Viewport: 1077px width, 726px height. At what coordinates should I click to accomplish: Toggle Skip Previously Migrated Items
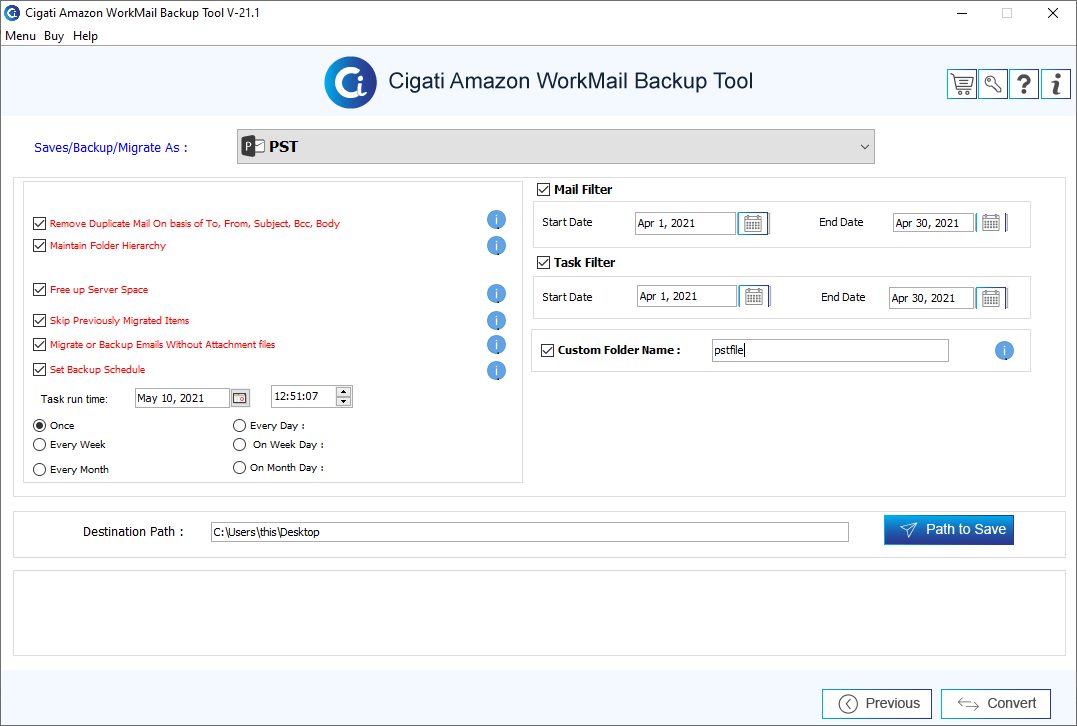coord(39,320)
